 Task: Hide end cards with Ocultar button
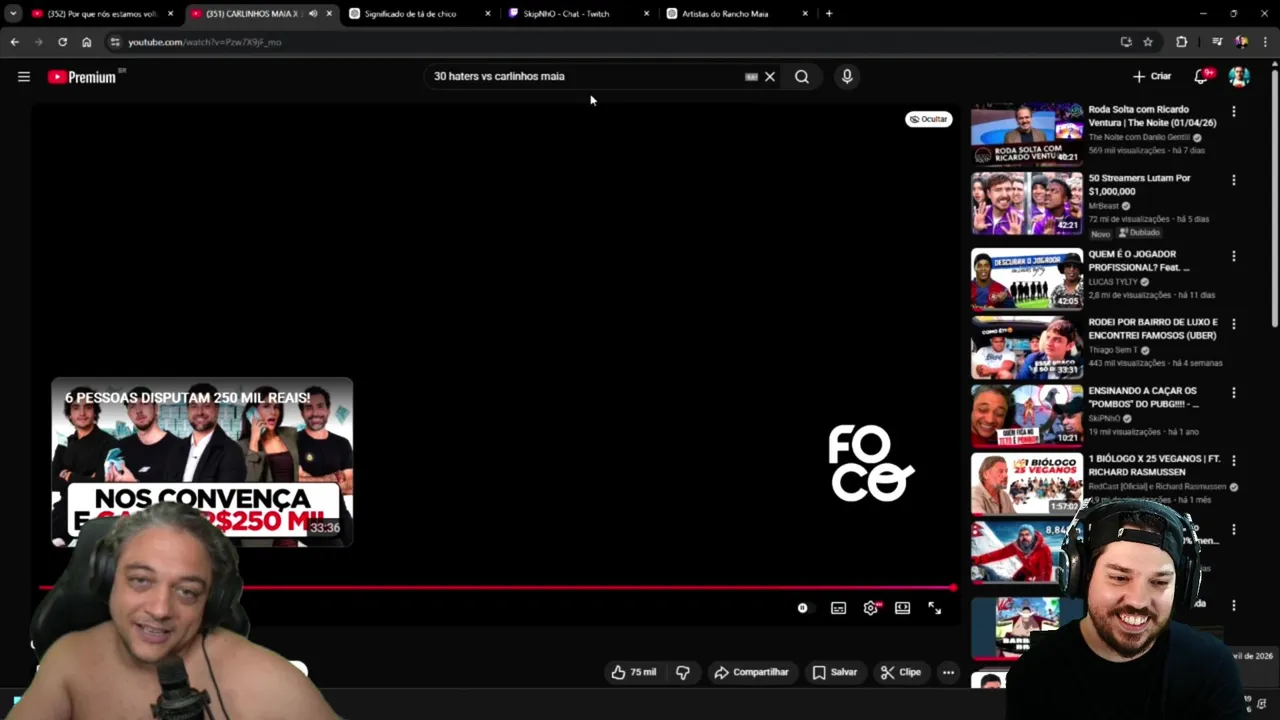tap(929, 119)
